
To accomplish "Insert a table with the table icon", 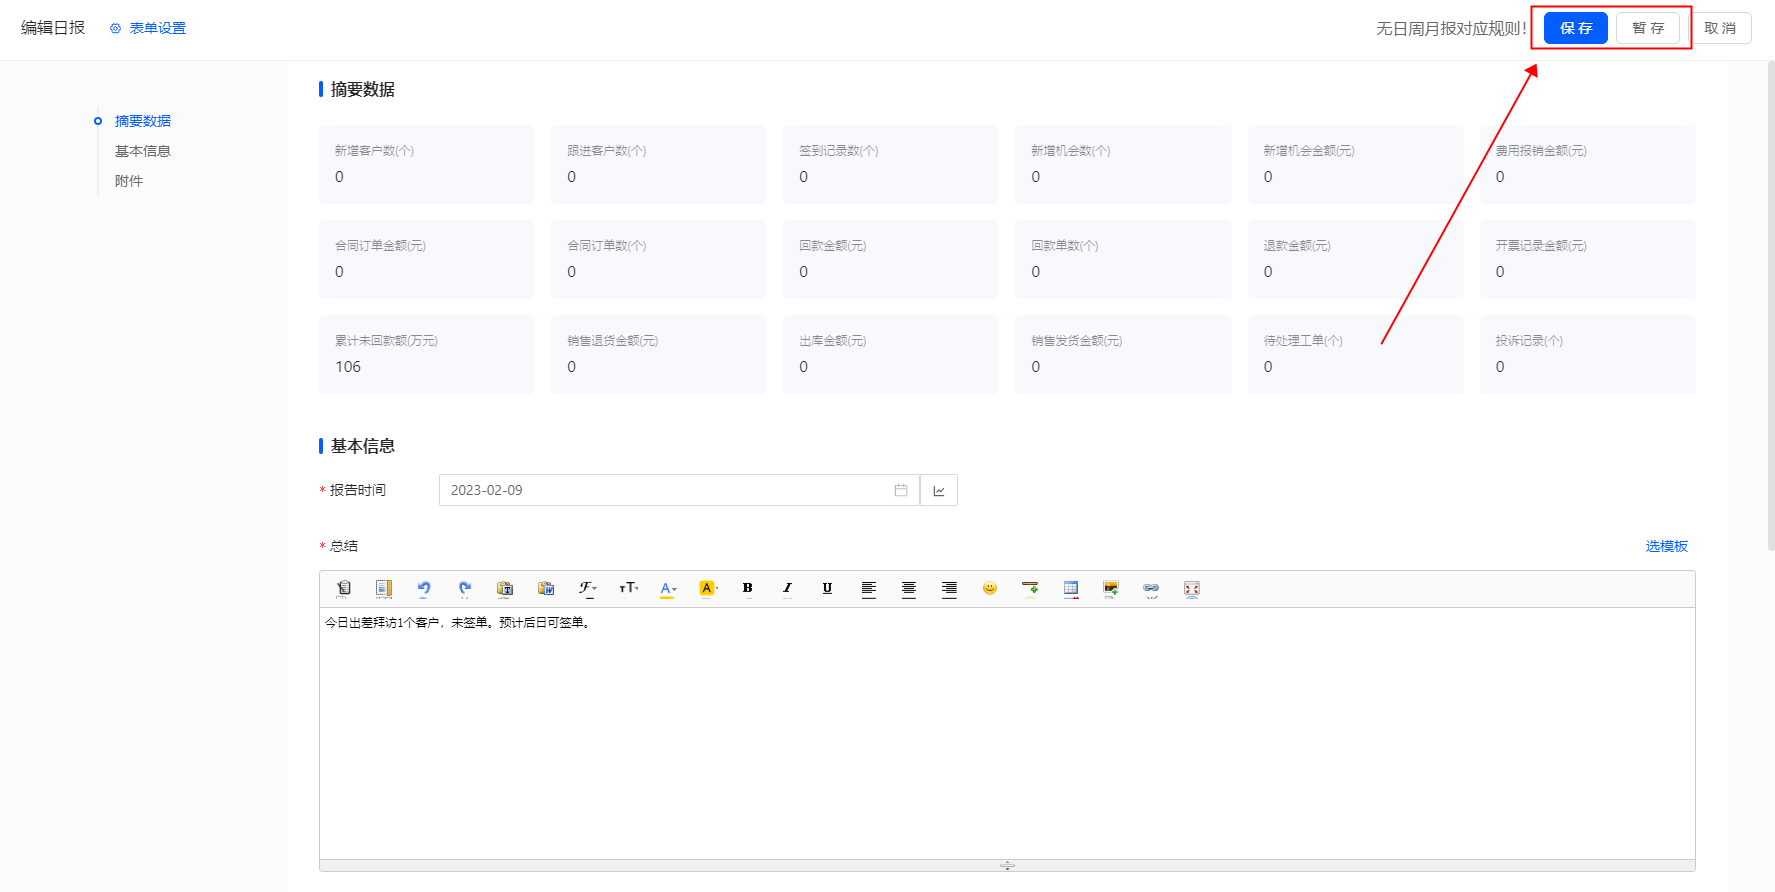I will pos(1070,589).
